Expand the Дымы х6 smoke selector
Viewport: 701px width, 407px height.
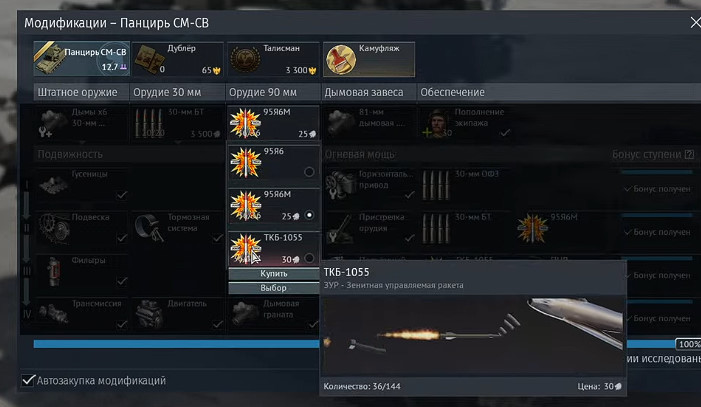click(x=82, y=123)
